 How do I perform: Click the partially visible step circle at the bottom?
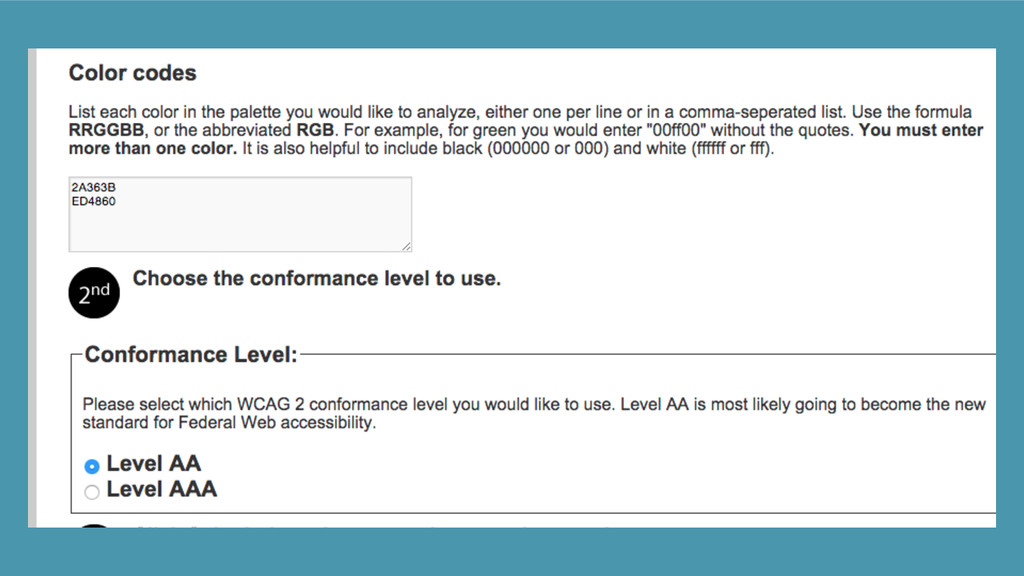coord(94,525)
